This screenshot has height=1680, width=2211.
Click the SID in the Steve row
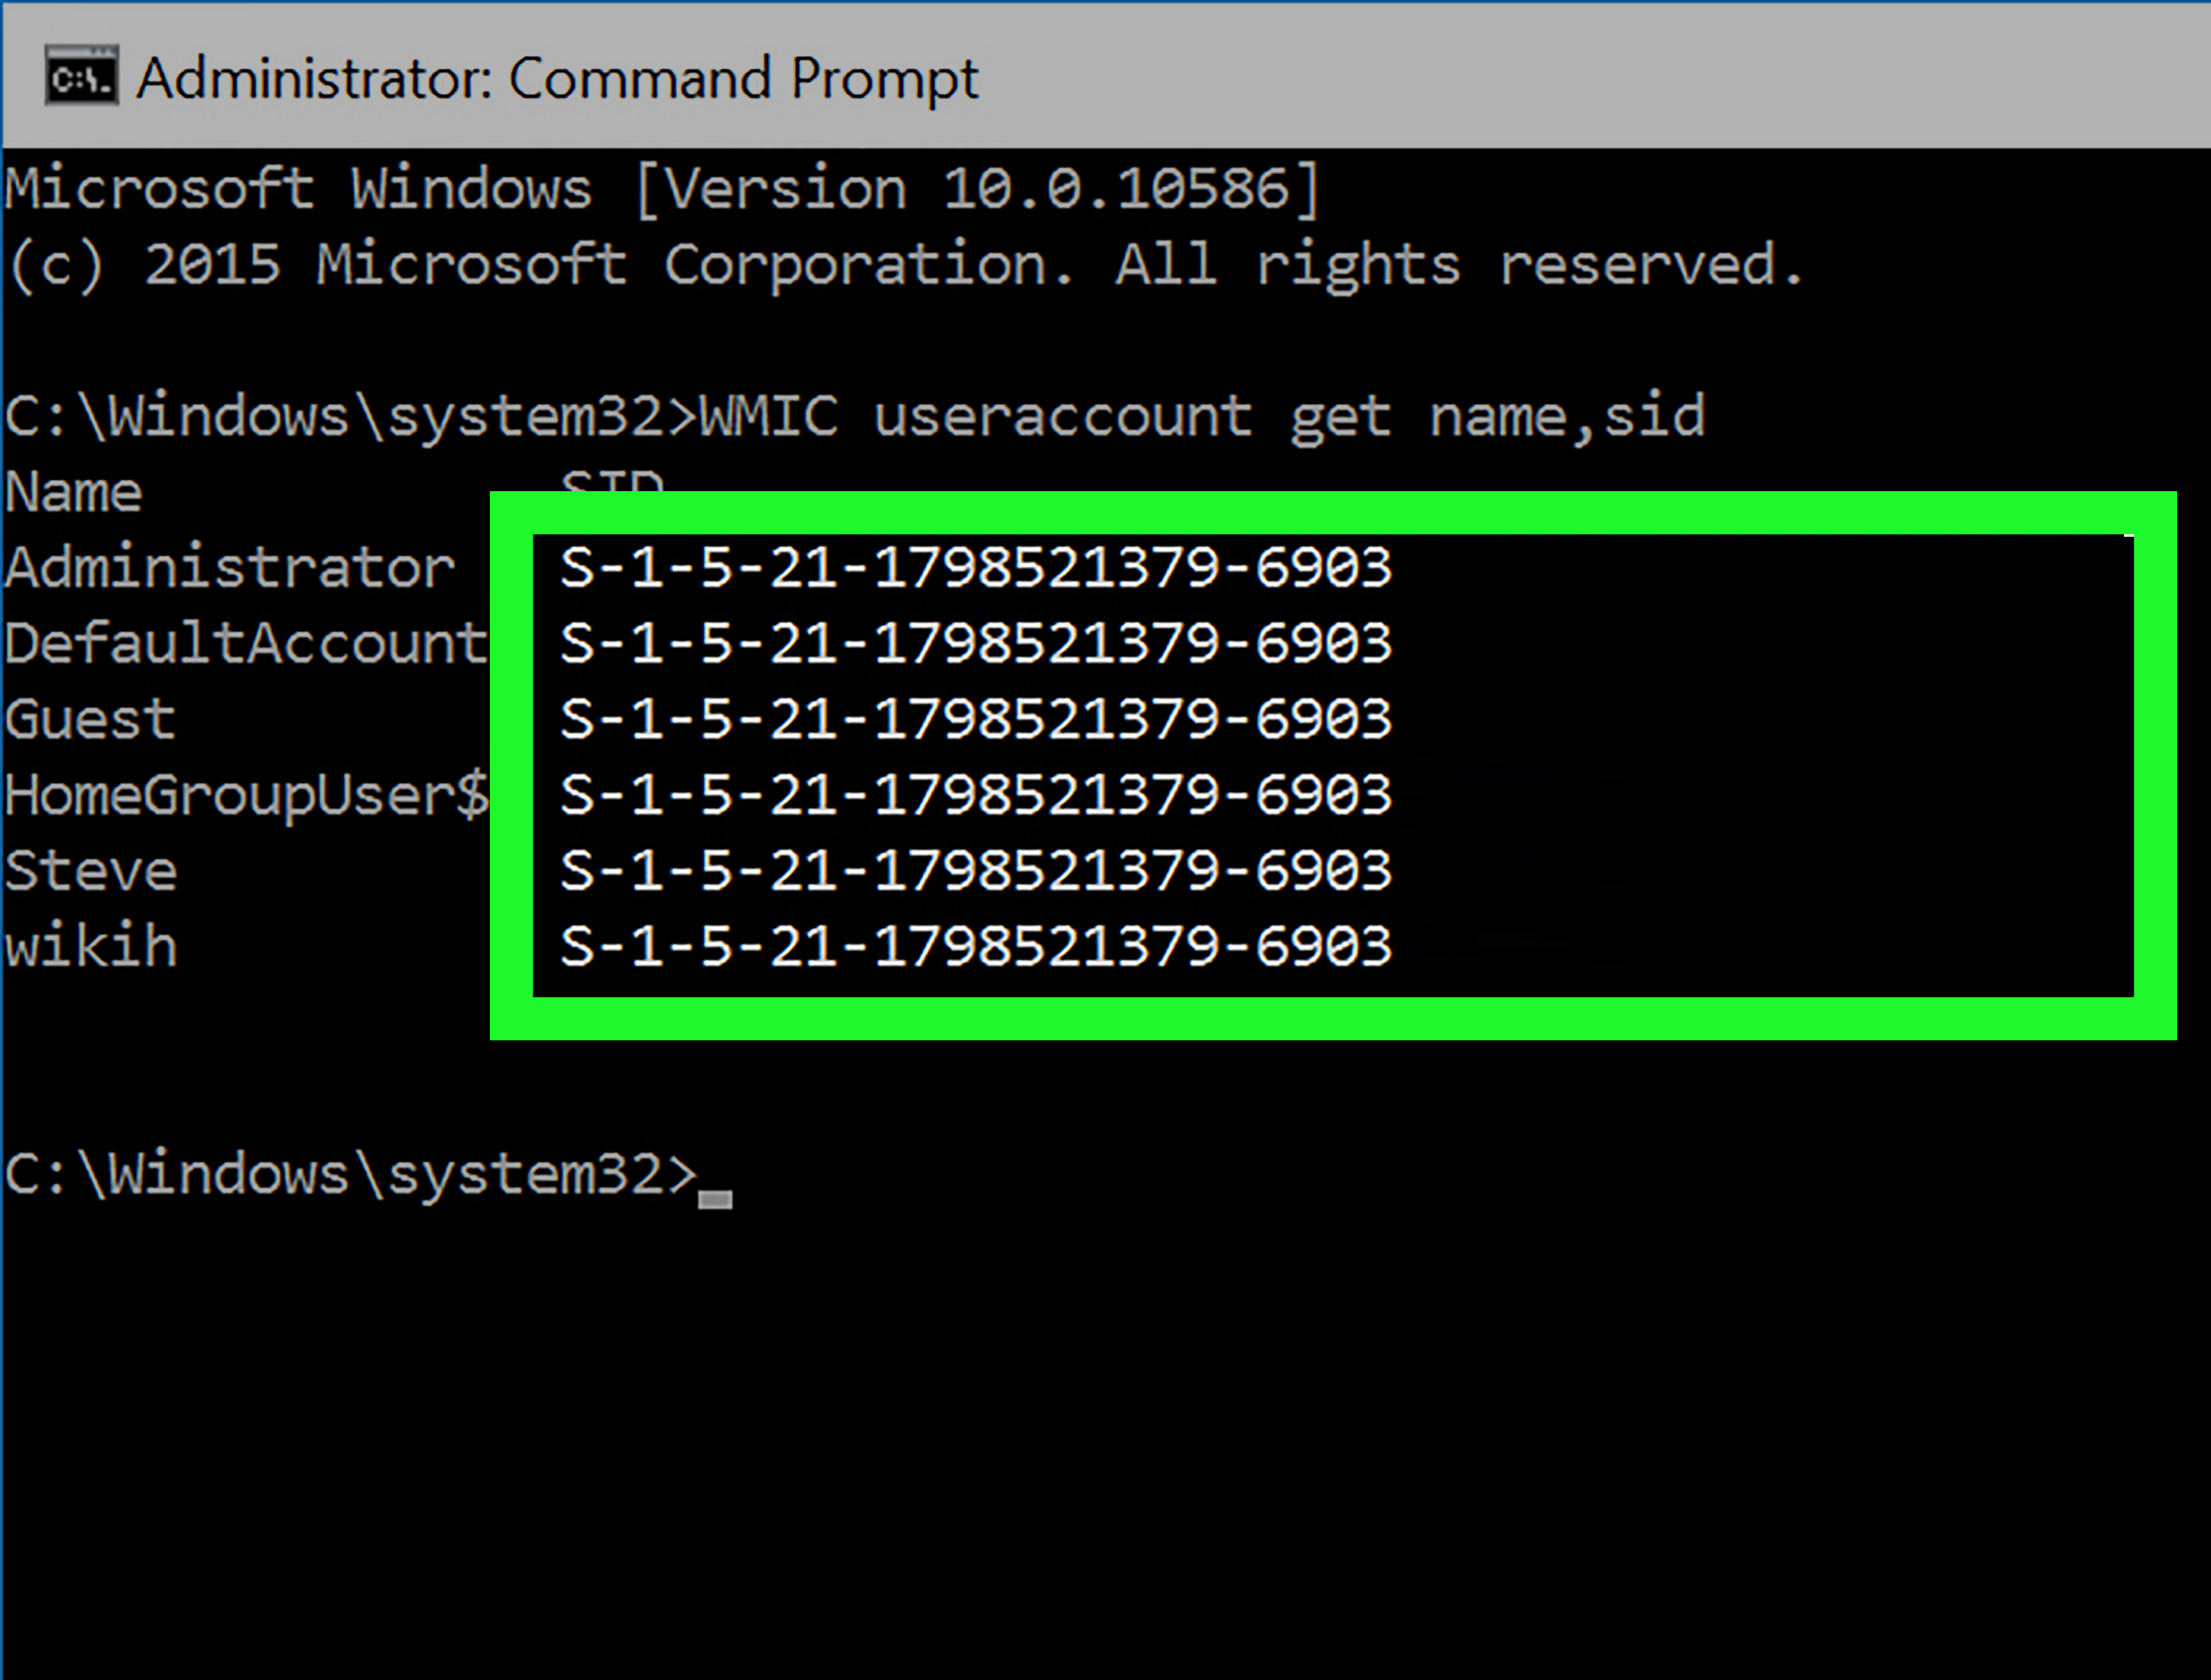[x=975, y=870]
